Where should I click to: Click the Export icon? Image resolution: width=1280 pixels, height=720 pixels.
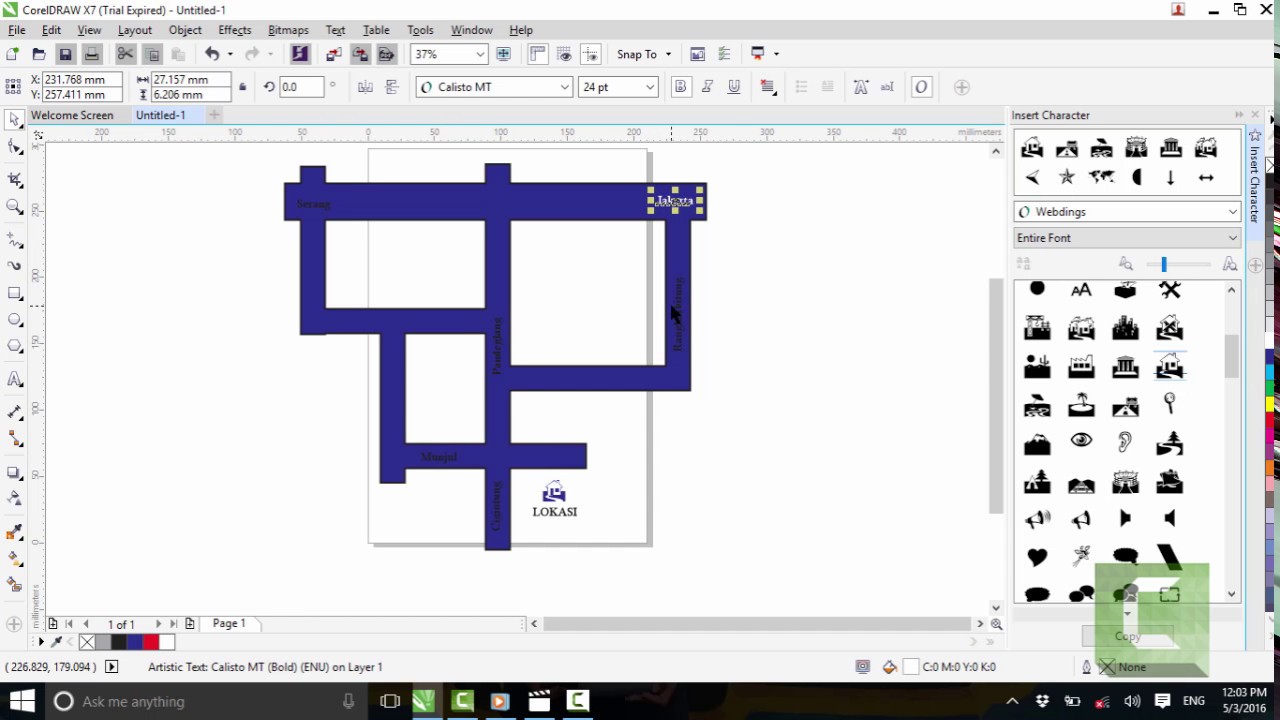(360, 54)
